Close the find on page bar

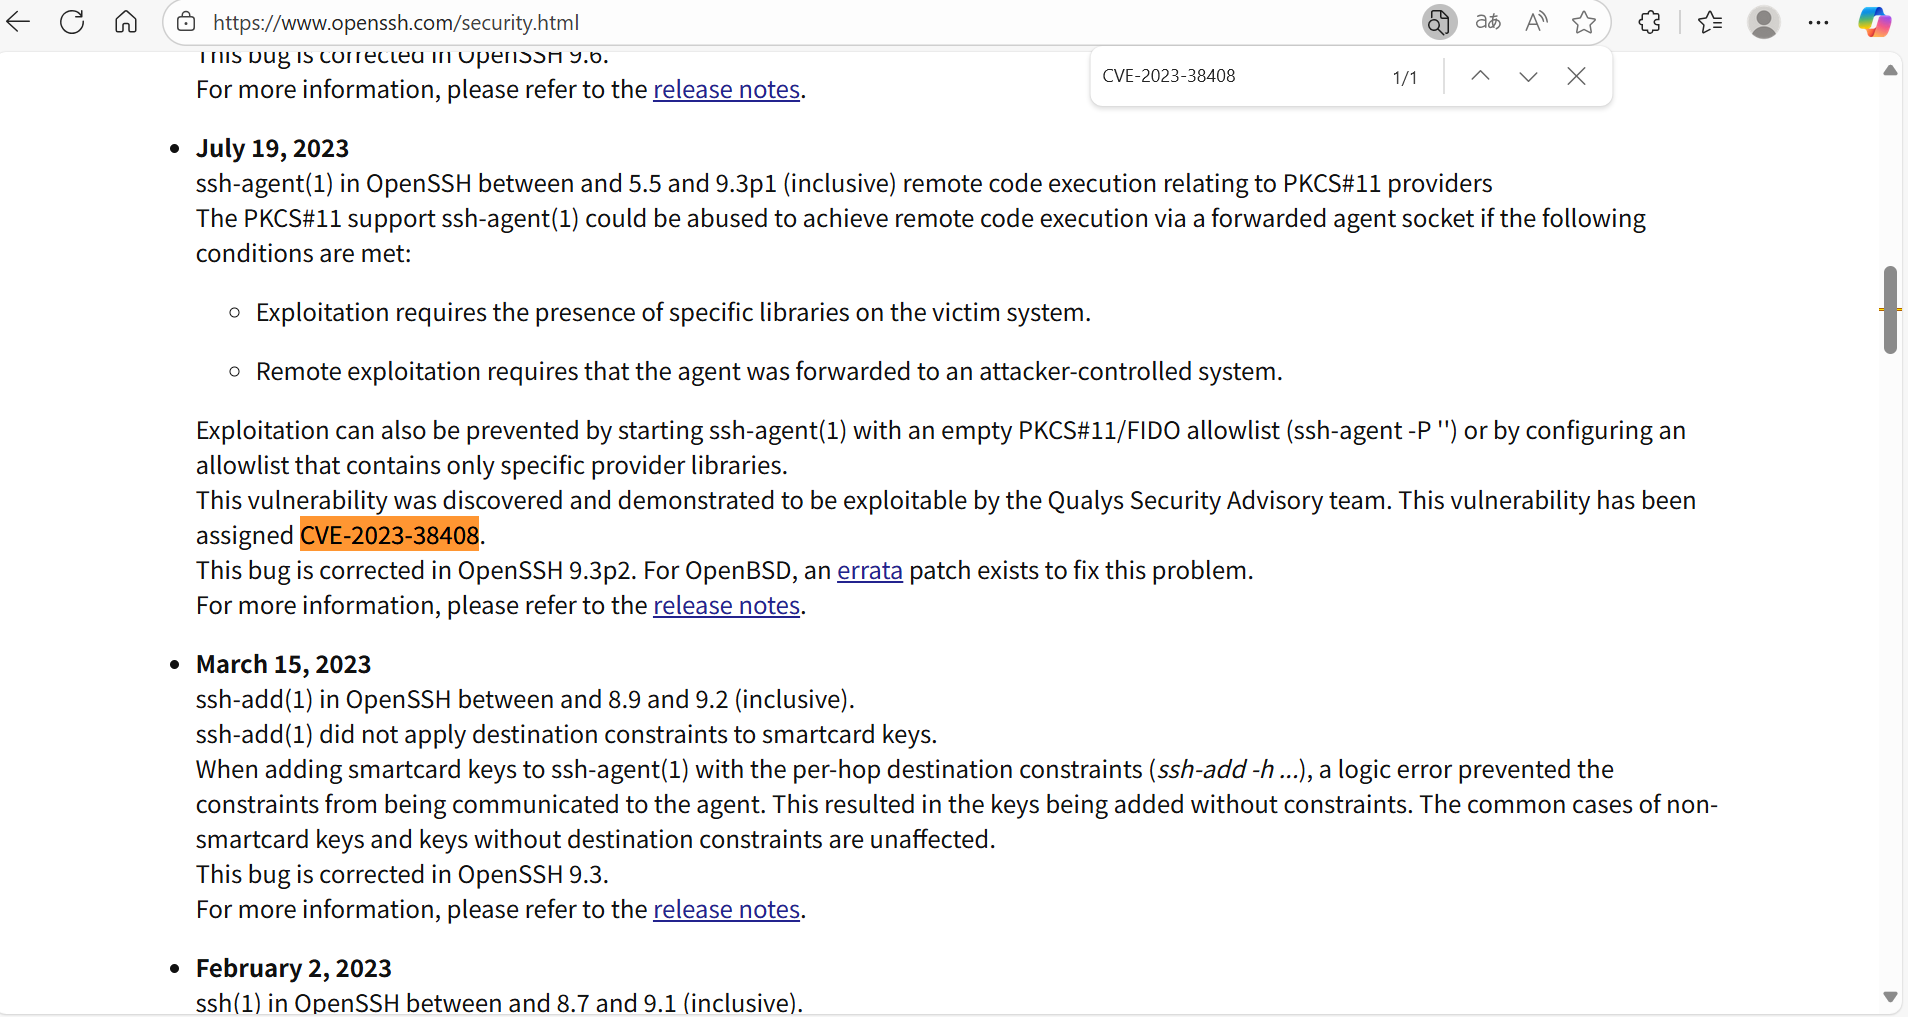[1576, 76]
